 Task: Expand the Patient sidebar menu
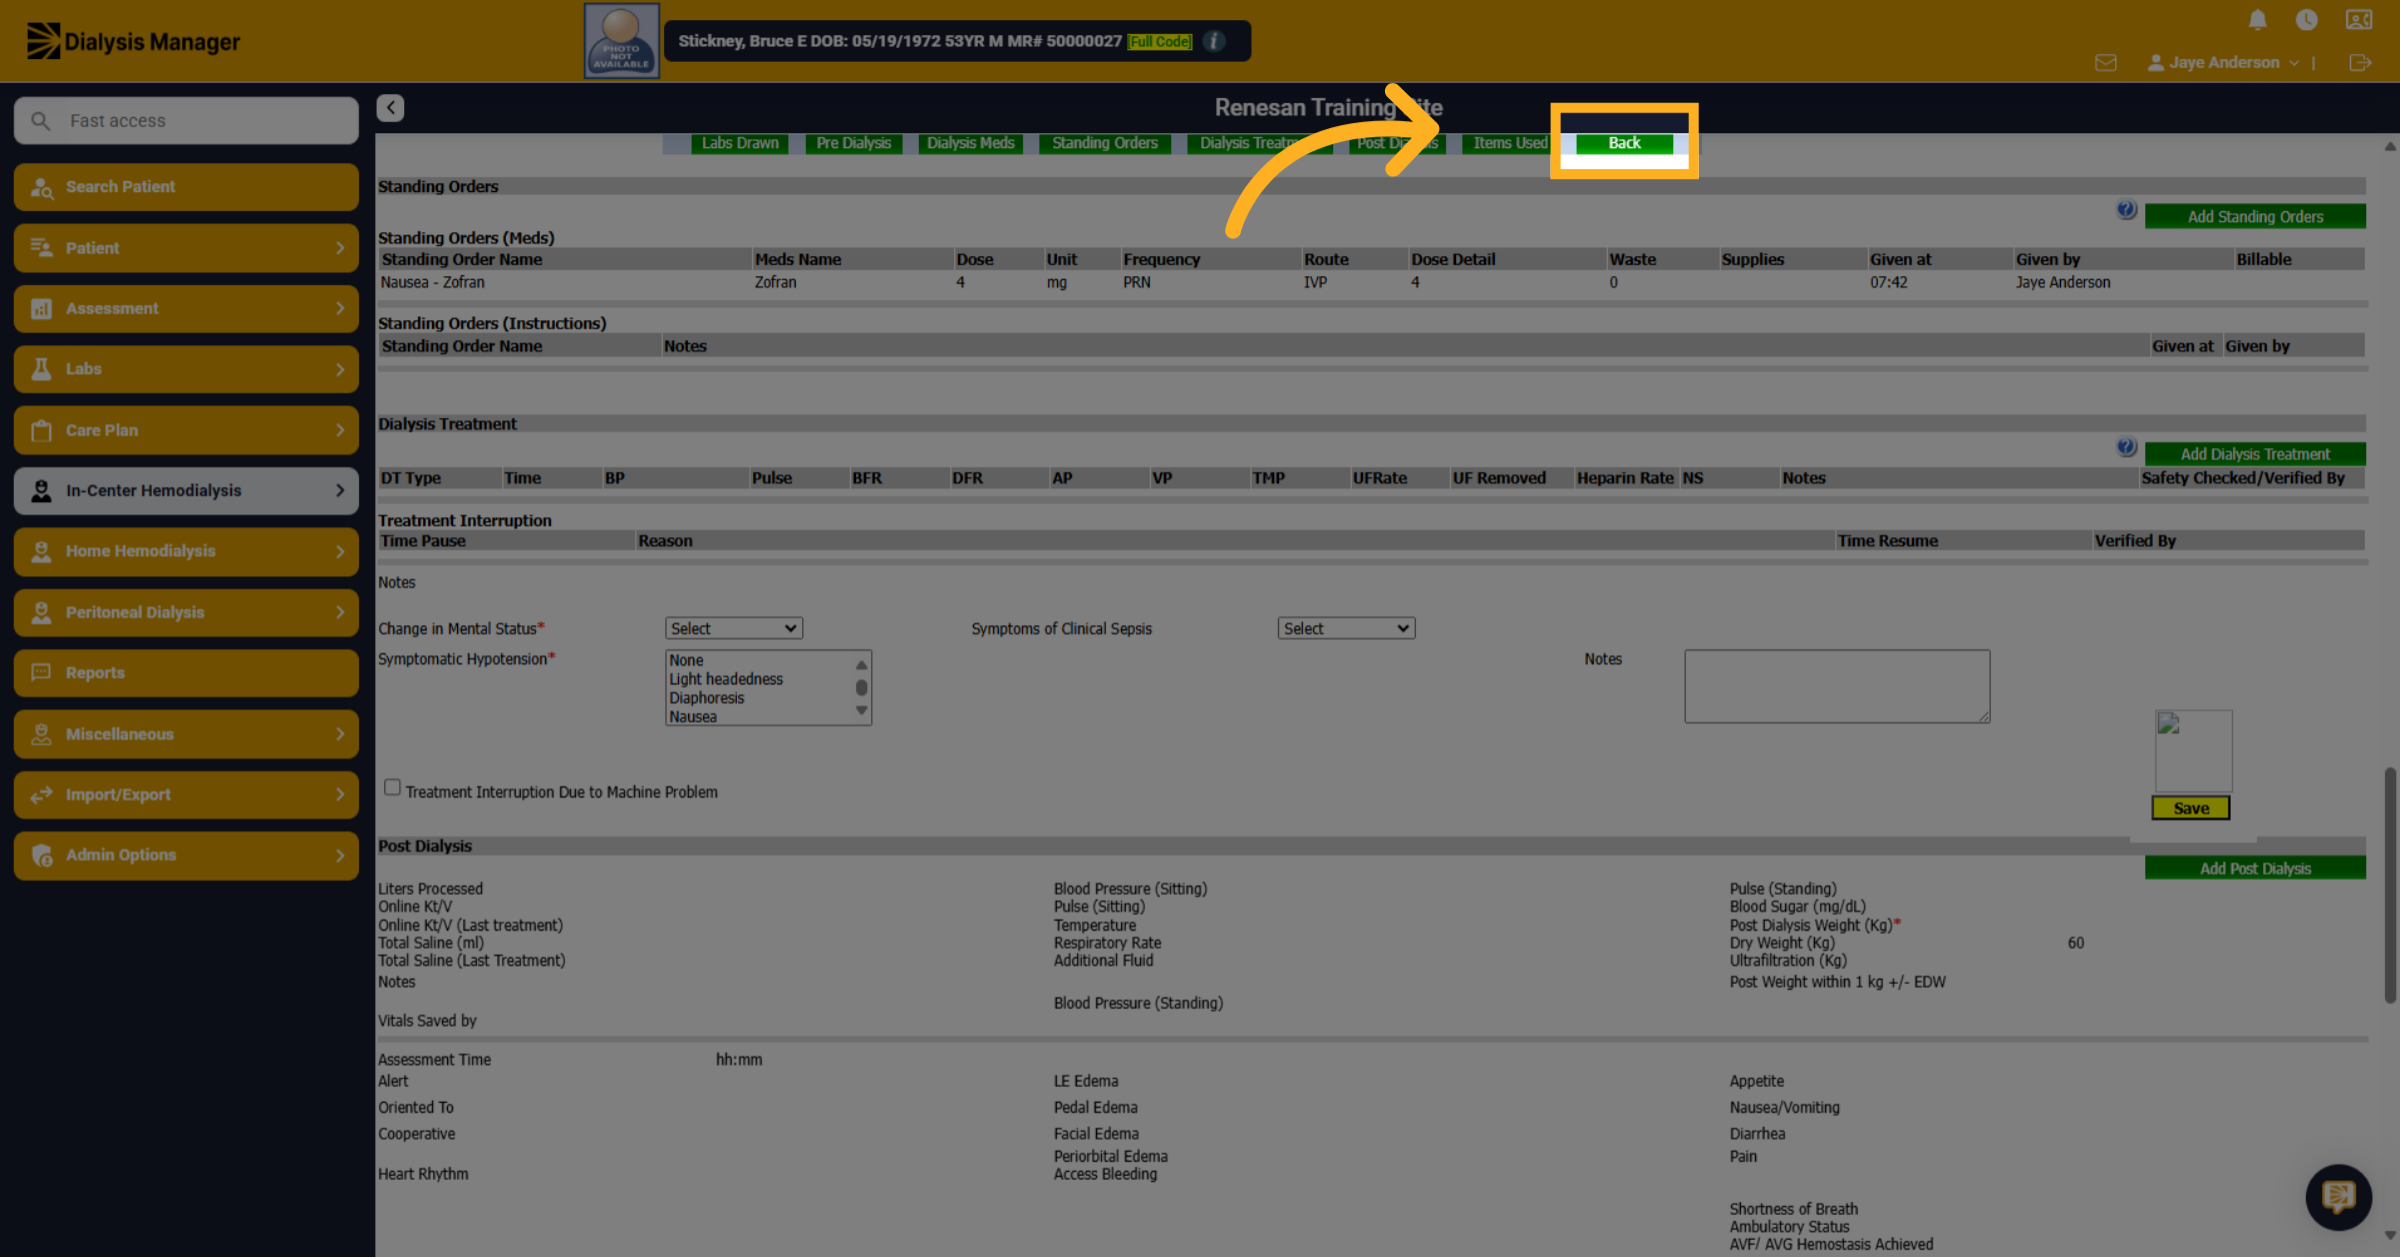[186, 248]
